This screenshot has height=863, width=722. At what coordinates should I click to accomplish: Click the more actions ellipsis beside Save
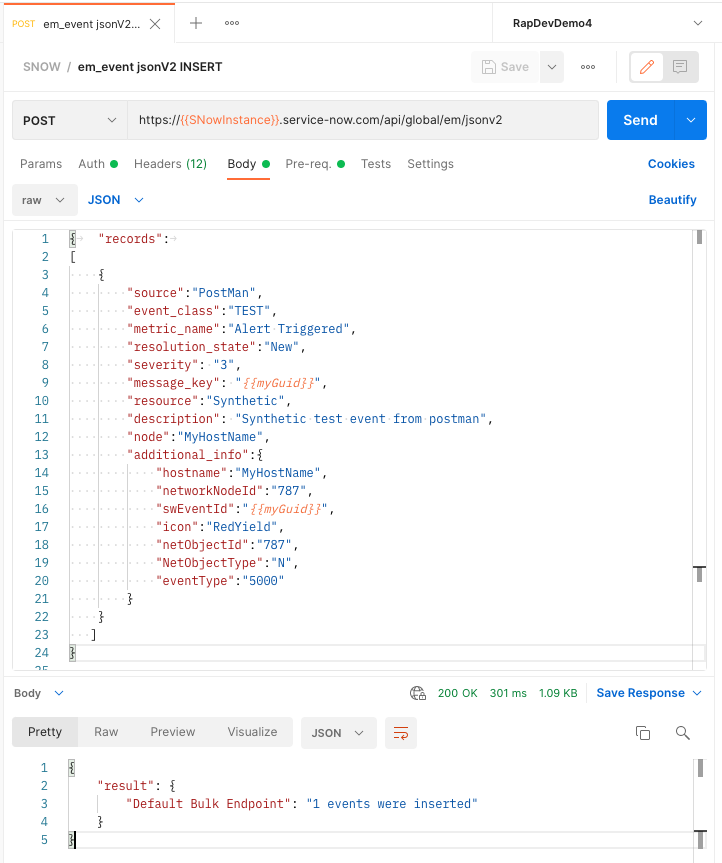pos(588,66)
